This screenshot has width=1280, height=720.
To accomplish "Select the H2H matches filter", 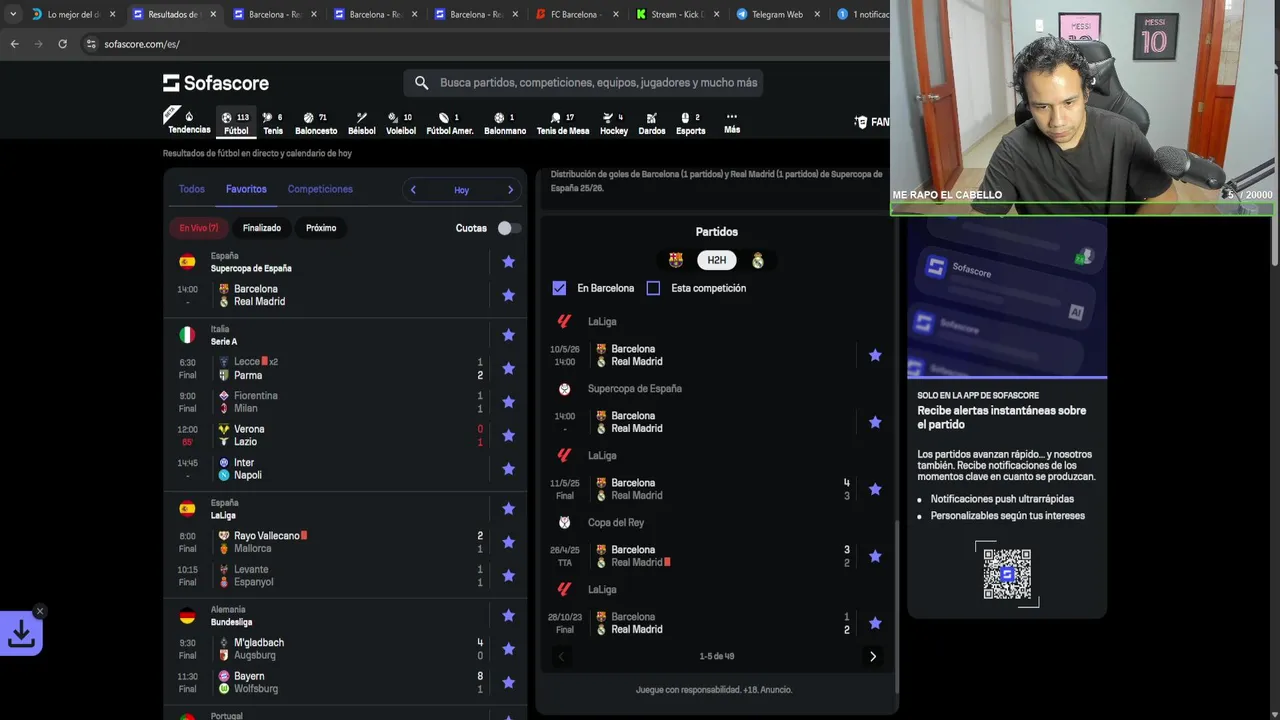I will tap(717, 260).
